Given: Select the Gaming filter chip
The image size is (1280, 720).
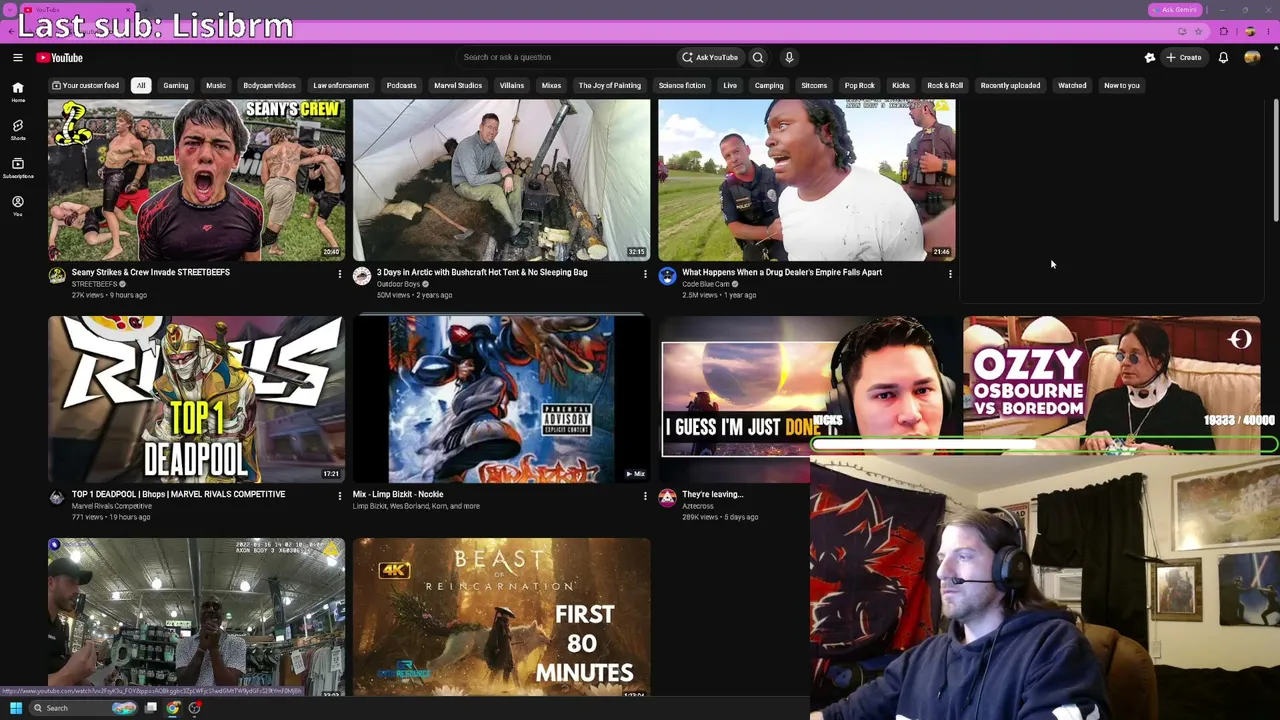Looking at the screenshot, I should (176, 86).
